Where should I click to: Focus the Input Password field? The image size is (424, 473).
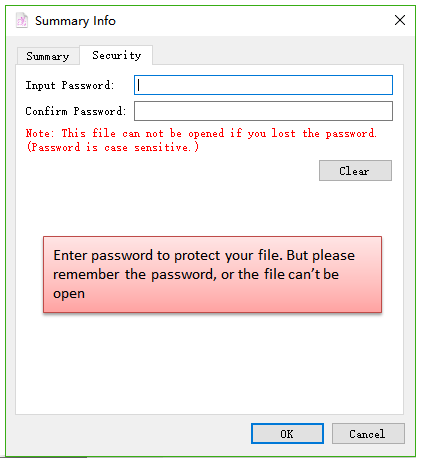[263, 85]
